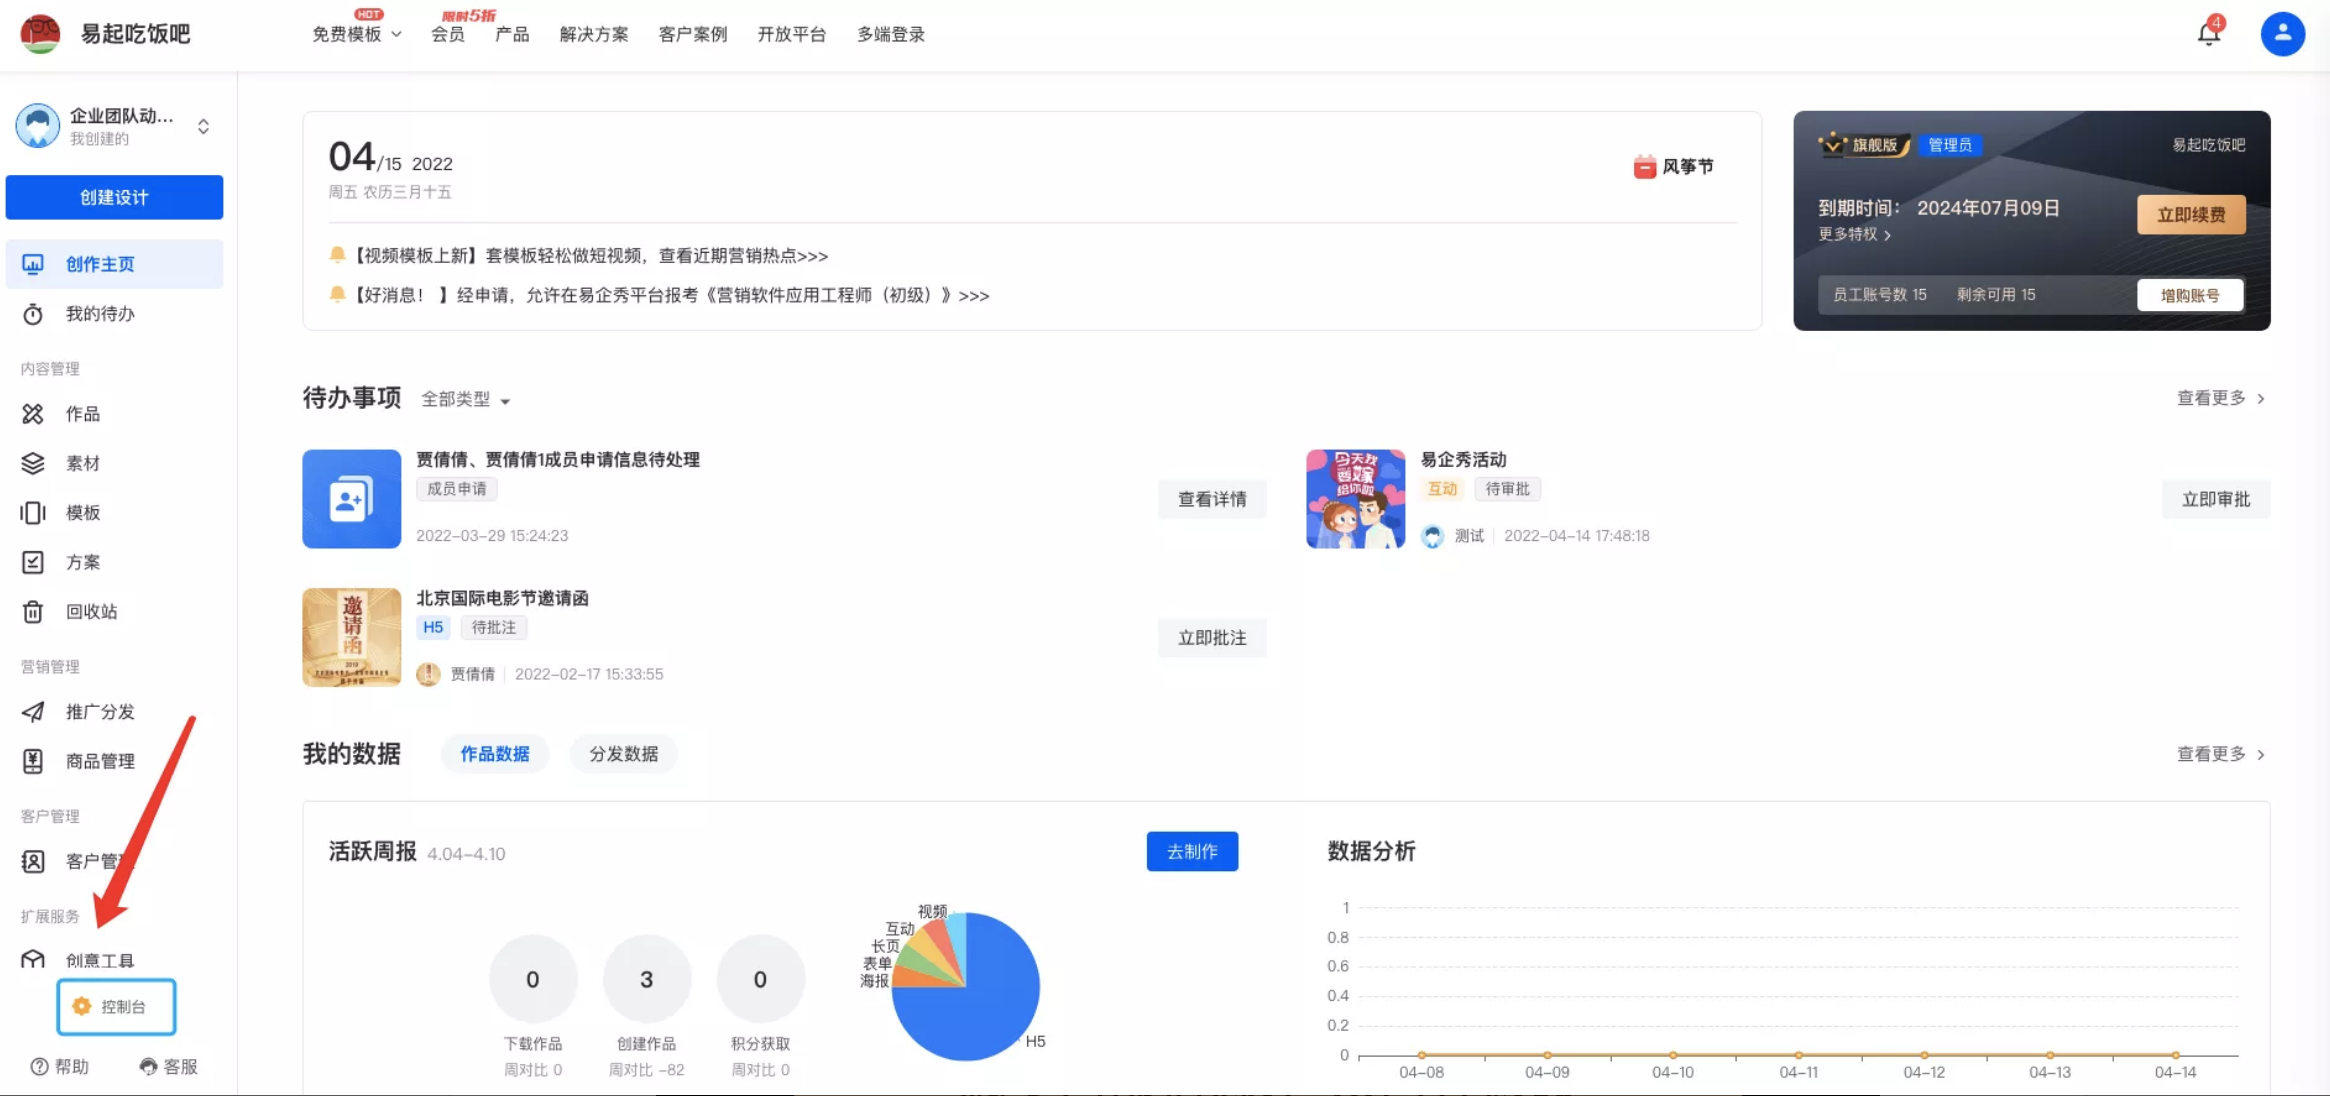2330x1096 pixels.
Task: Switch to the 作品数据 tab
Action: click(495, 754)
